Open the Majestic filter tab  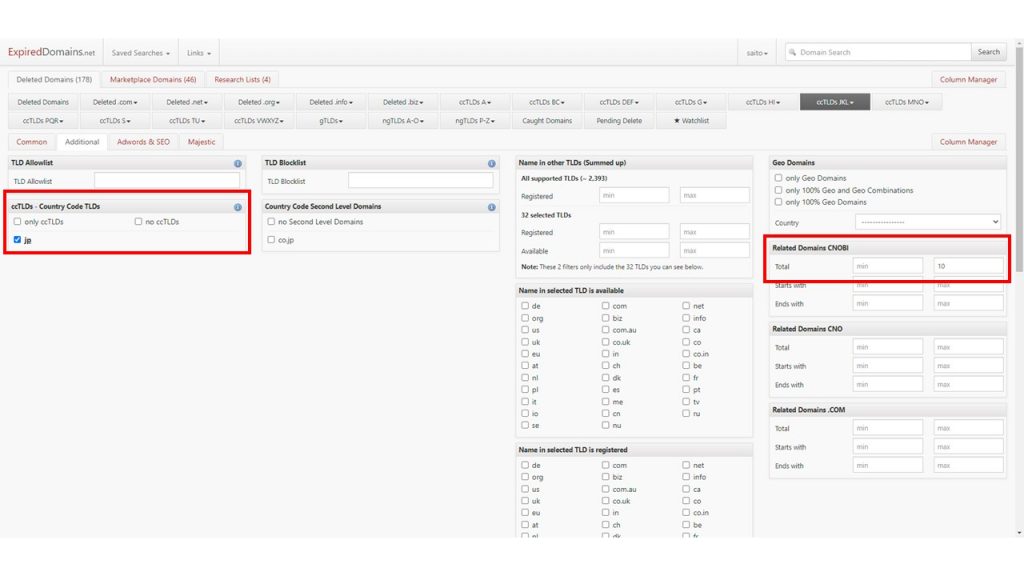pos(201,142)
